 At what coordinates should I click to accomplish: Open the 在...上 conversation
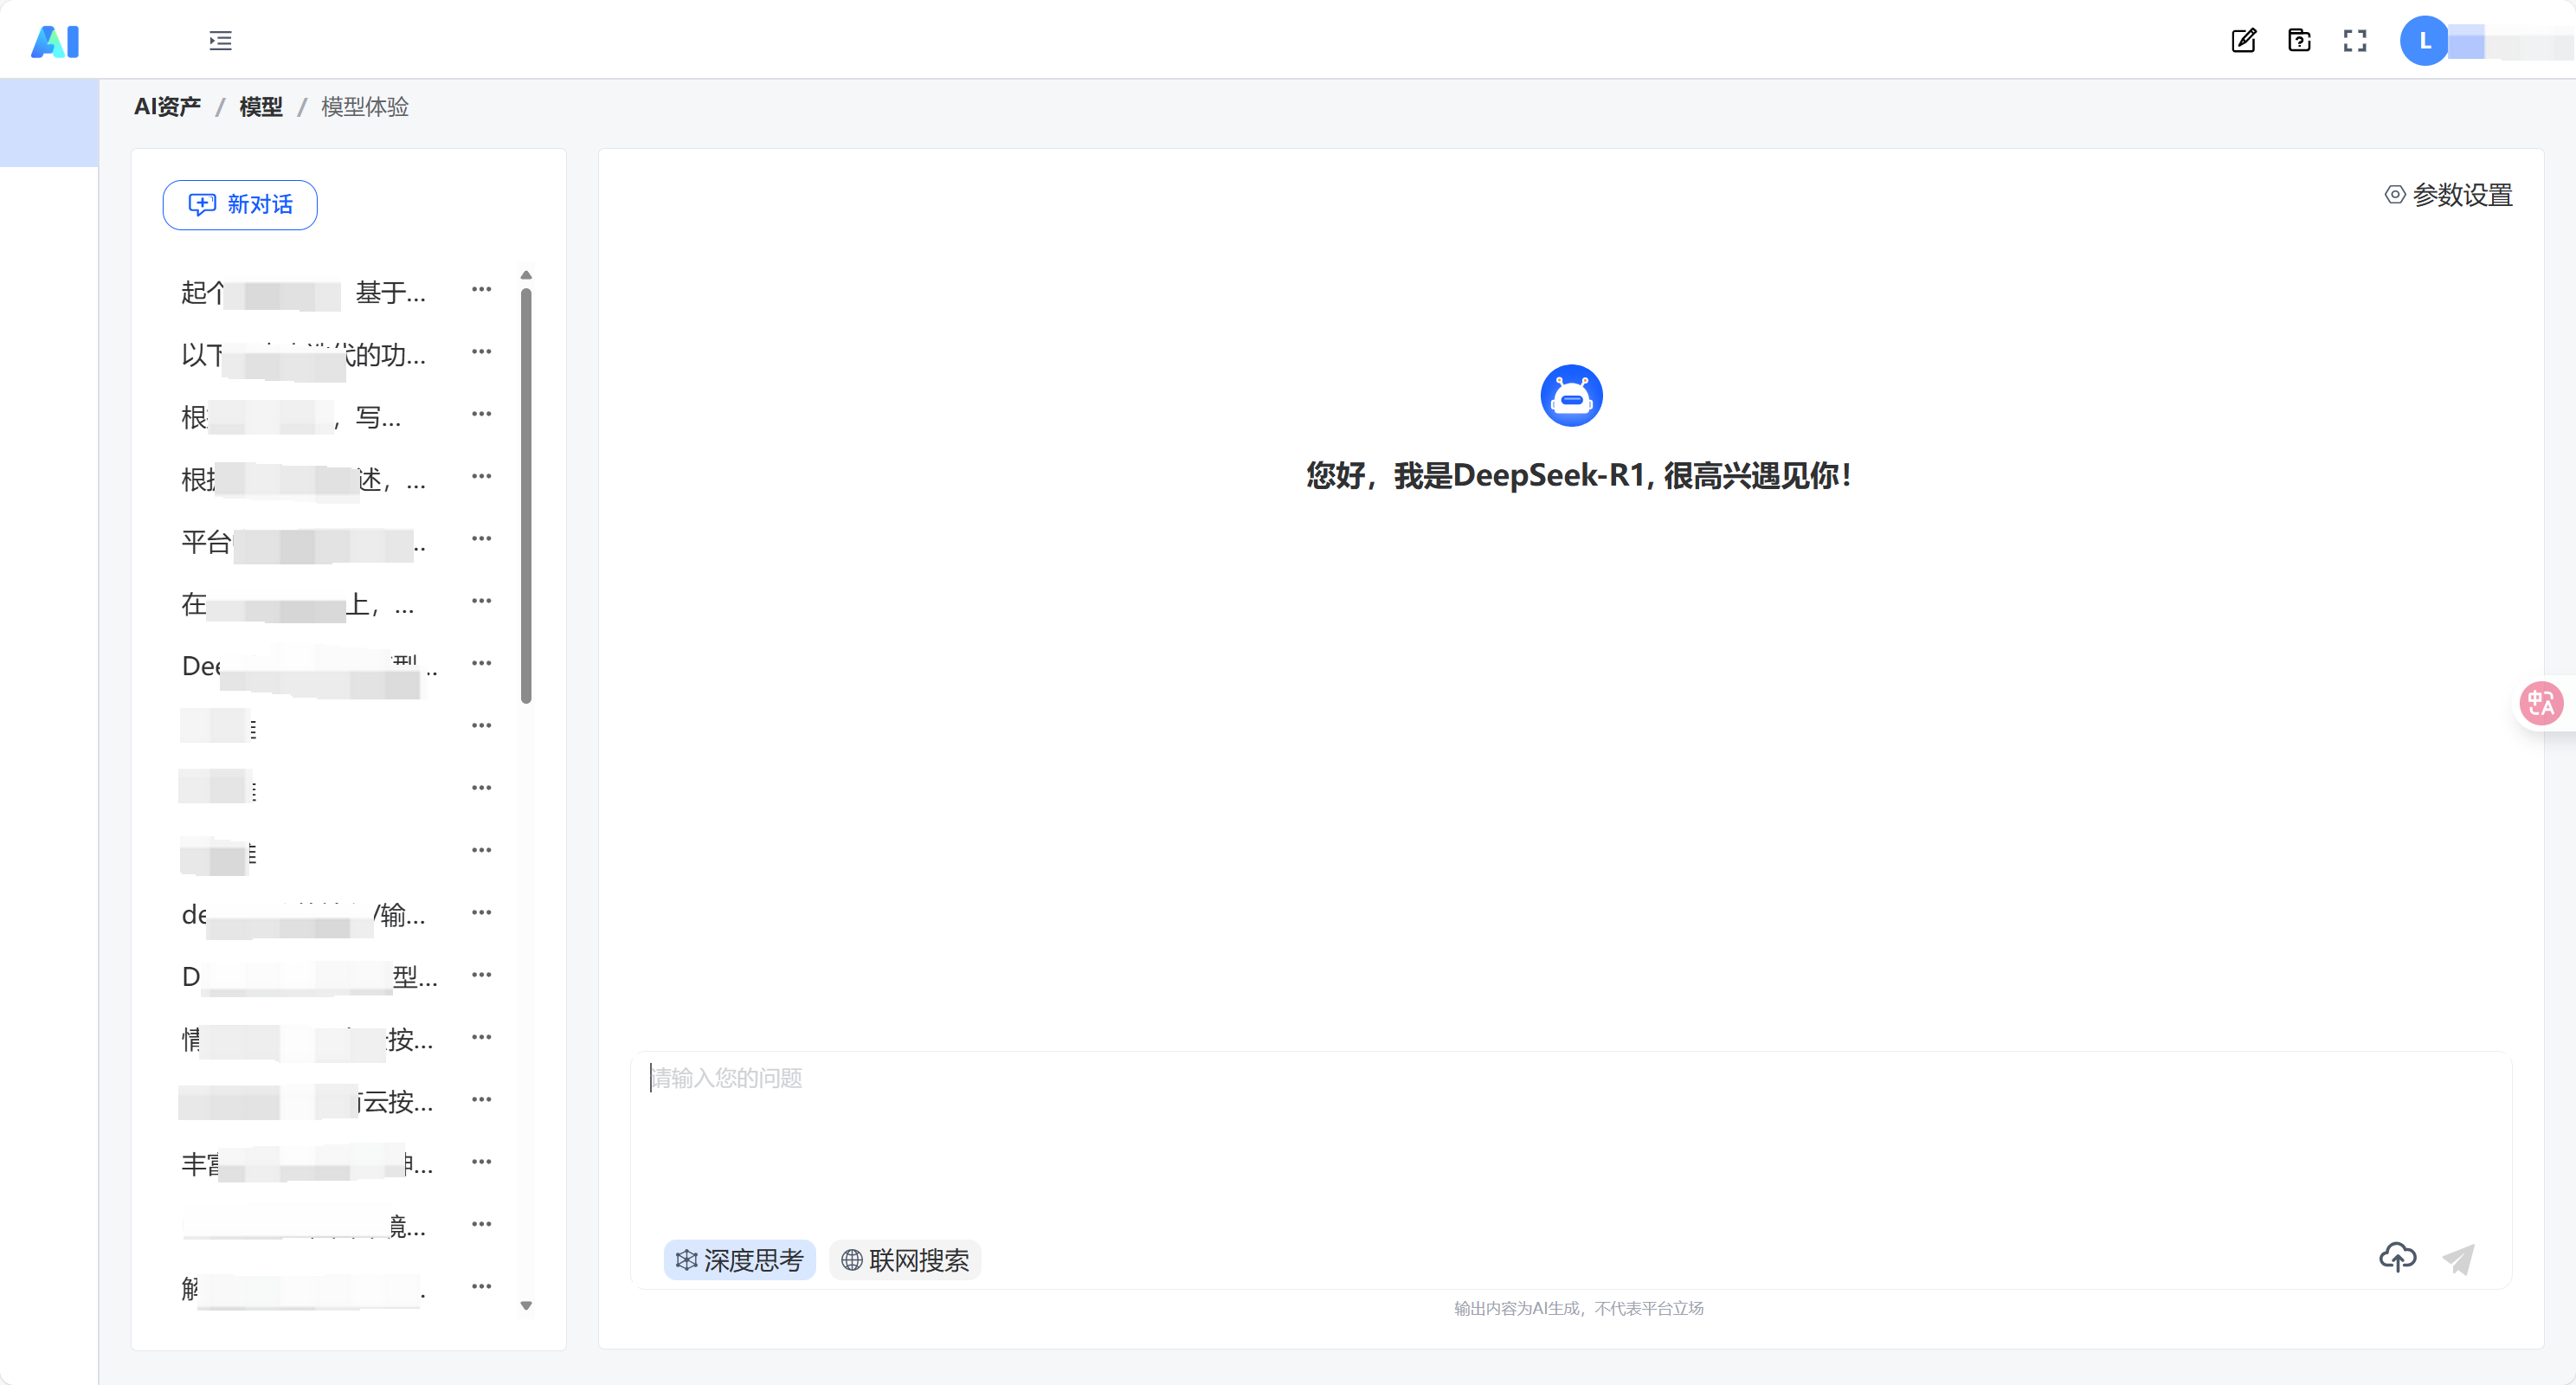tap(298, 604)
